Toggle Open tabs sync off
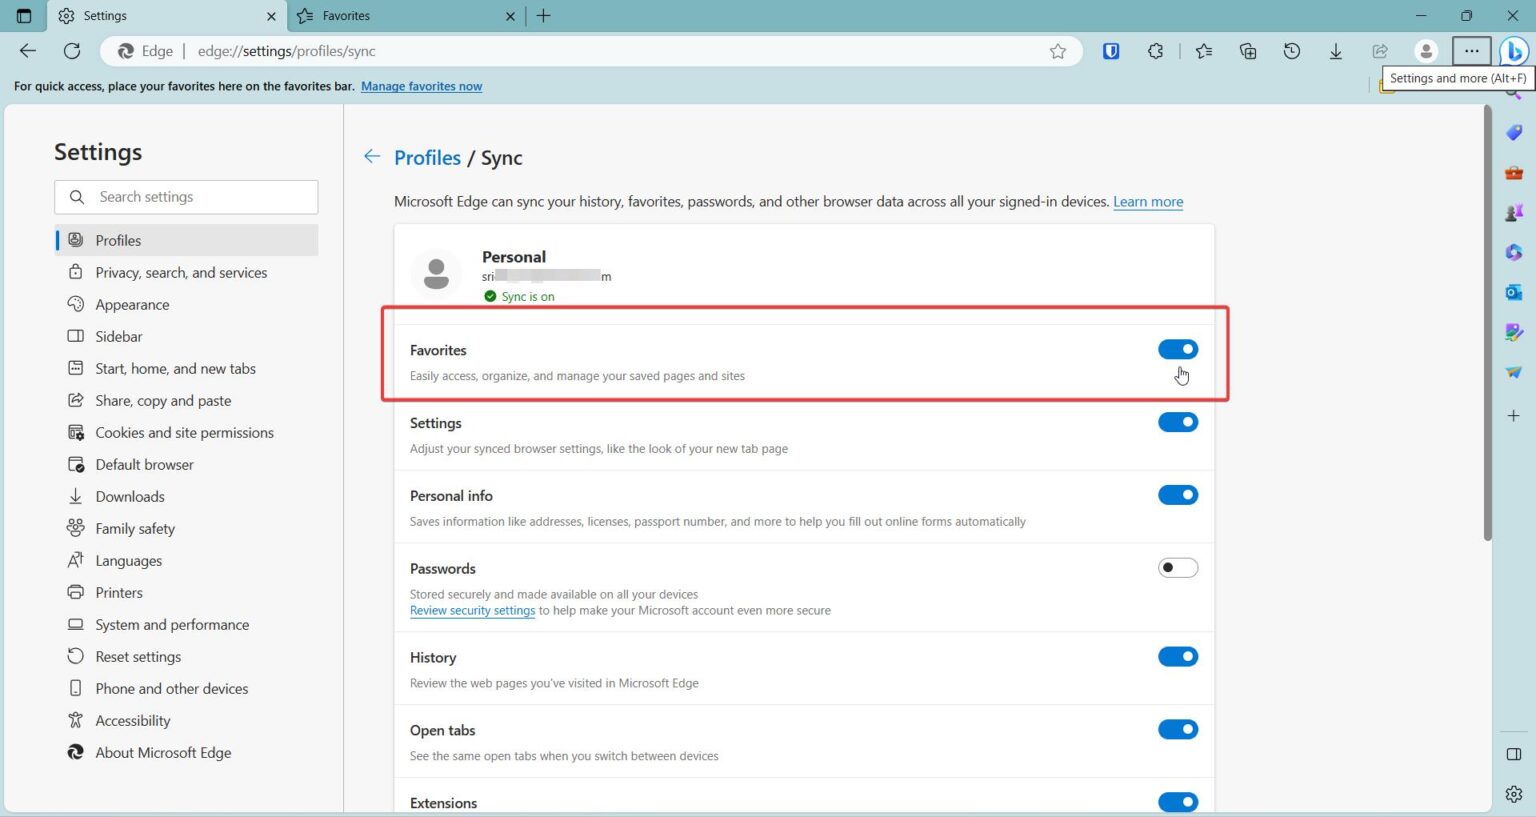 1177,729
